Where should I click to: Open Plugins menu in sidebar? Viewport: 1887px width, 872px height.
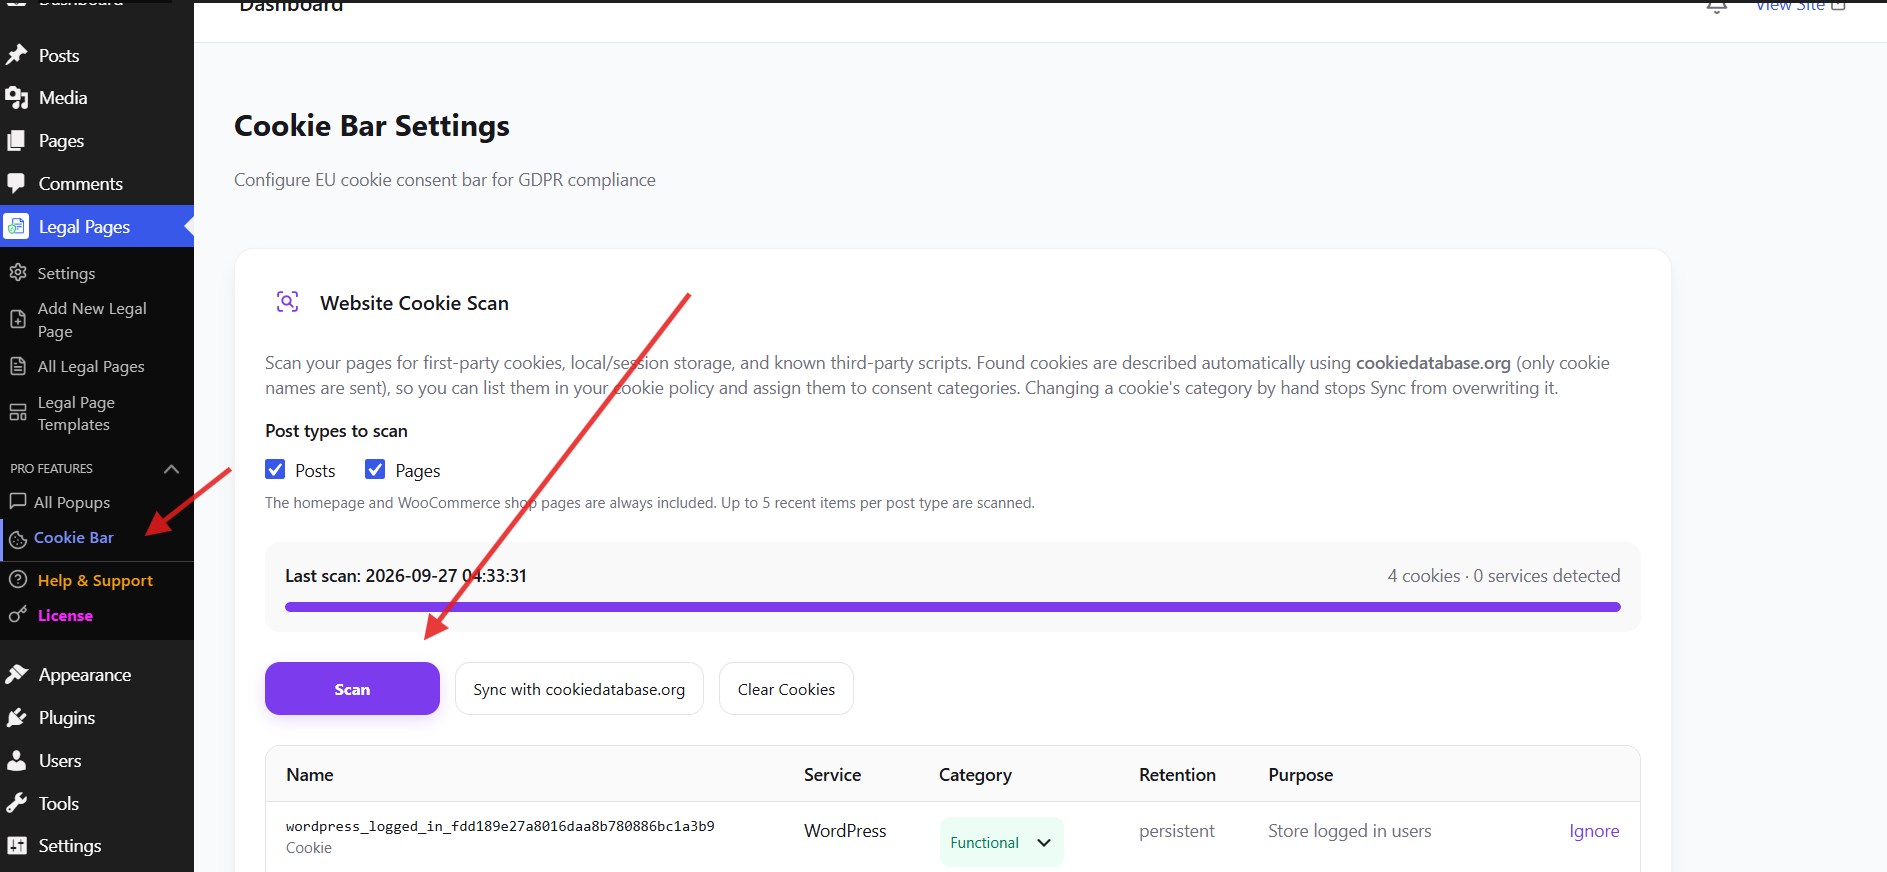[x=67, y=718]
